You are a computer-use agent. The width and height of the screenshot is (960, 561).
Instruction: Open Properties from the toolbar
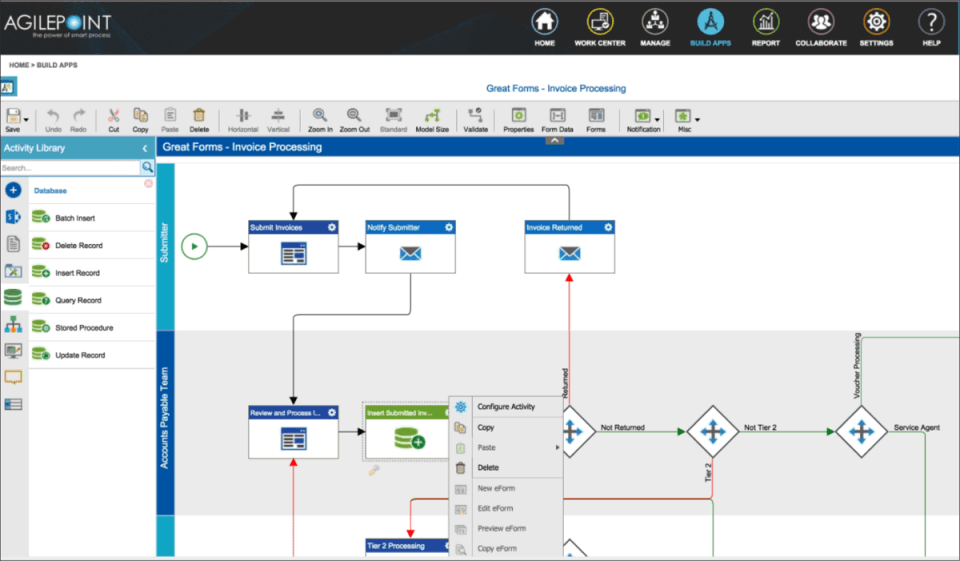[519, 115]
